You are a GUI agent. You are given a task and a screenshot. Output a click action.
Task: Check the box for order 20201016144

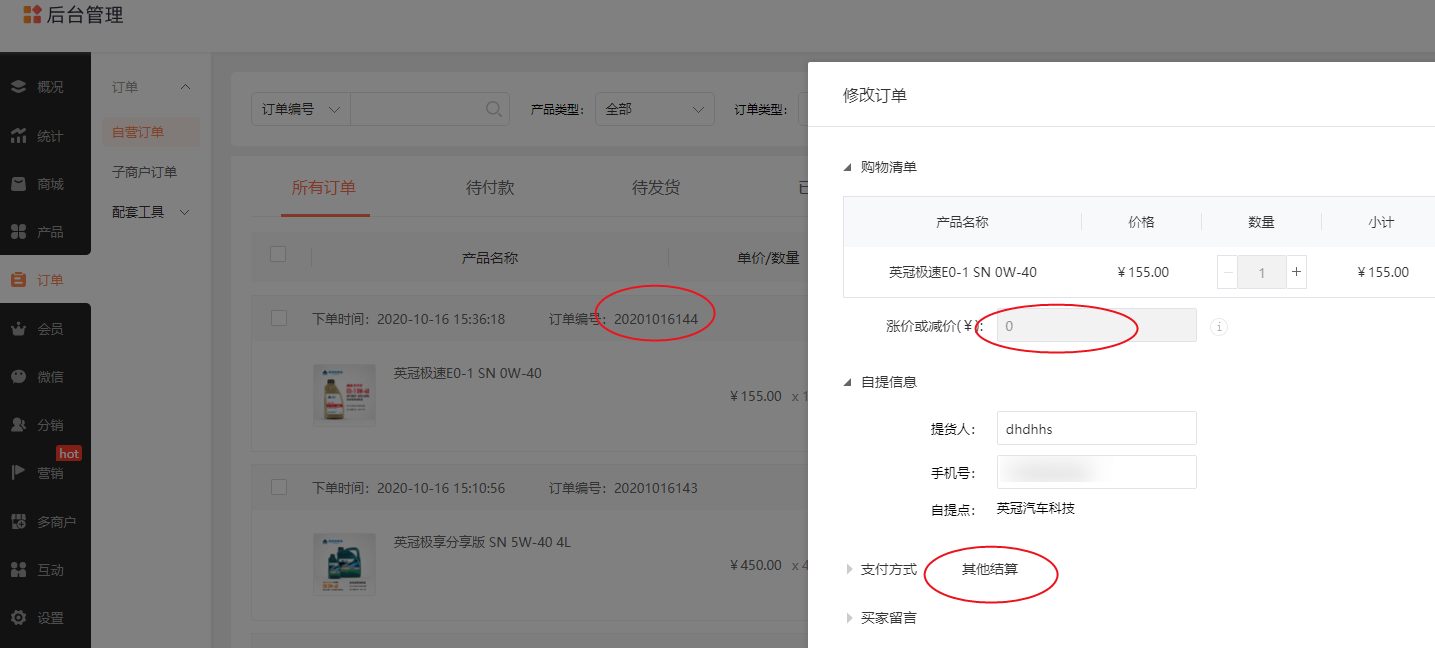tap(279, 318)
